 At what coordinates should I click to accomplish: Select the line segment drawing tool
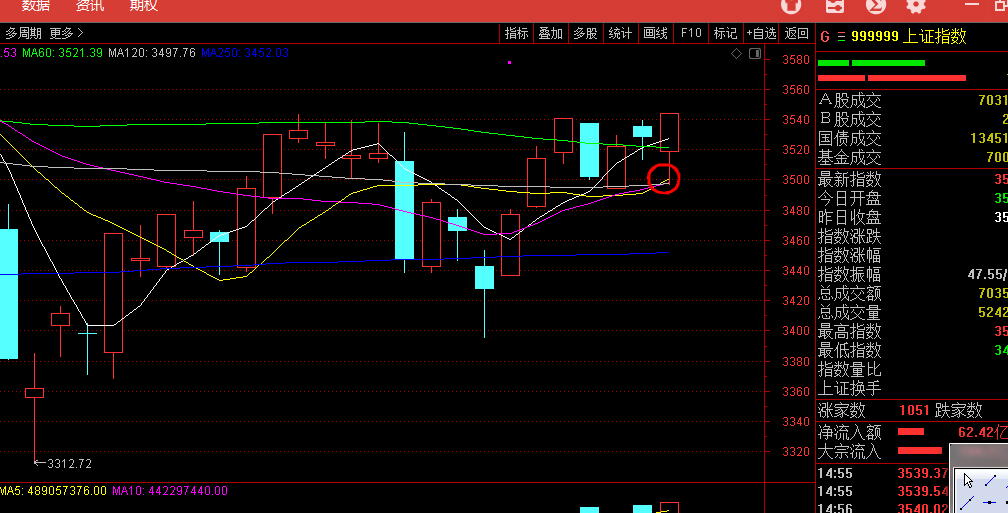[x=991, y=480]
